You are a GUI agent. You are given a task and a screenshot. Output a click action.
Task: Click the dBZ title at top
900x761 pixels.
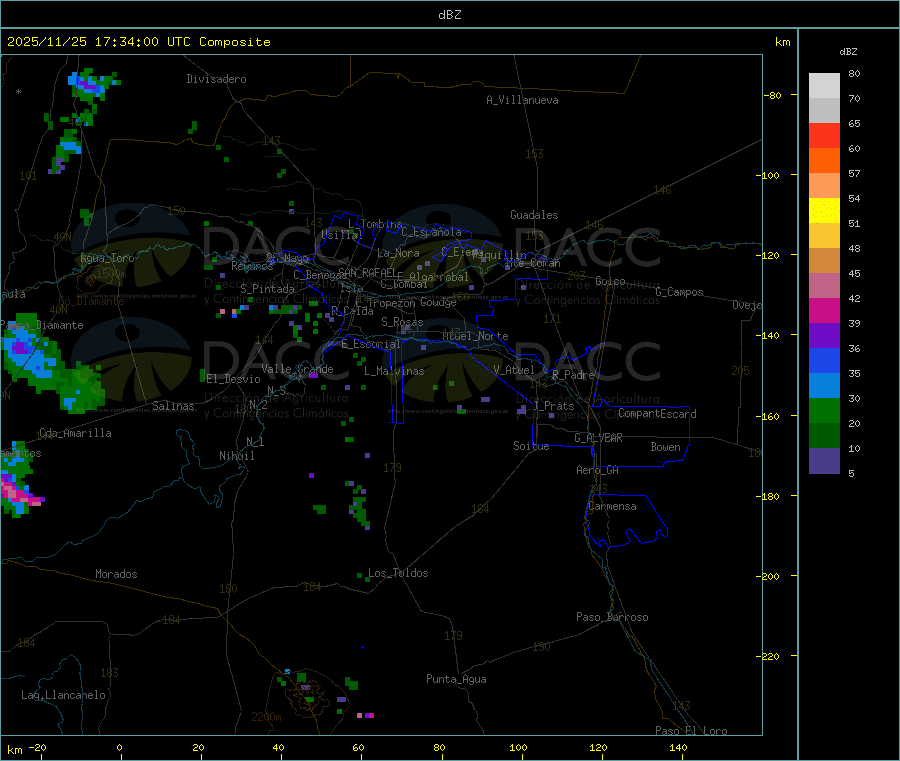click(x=449, y=15)
